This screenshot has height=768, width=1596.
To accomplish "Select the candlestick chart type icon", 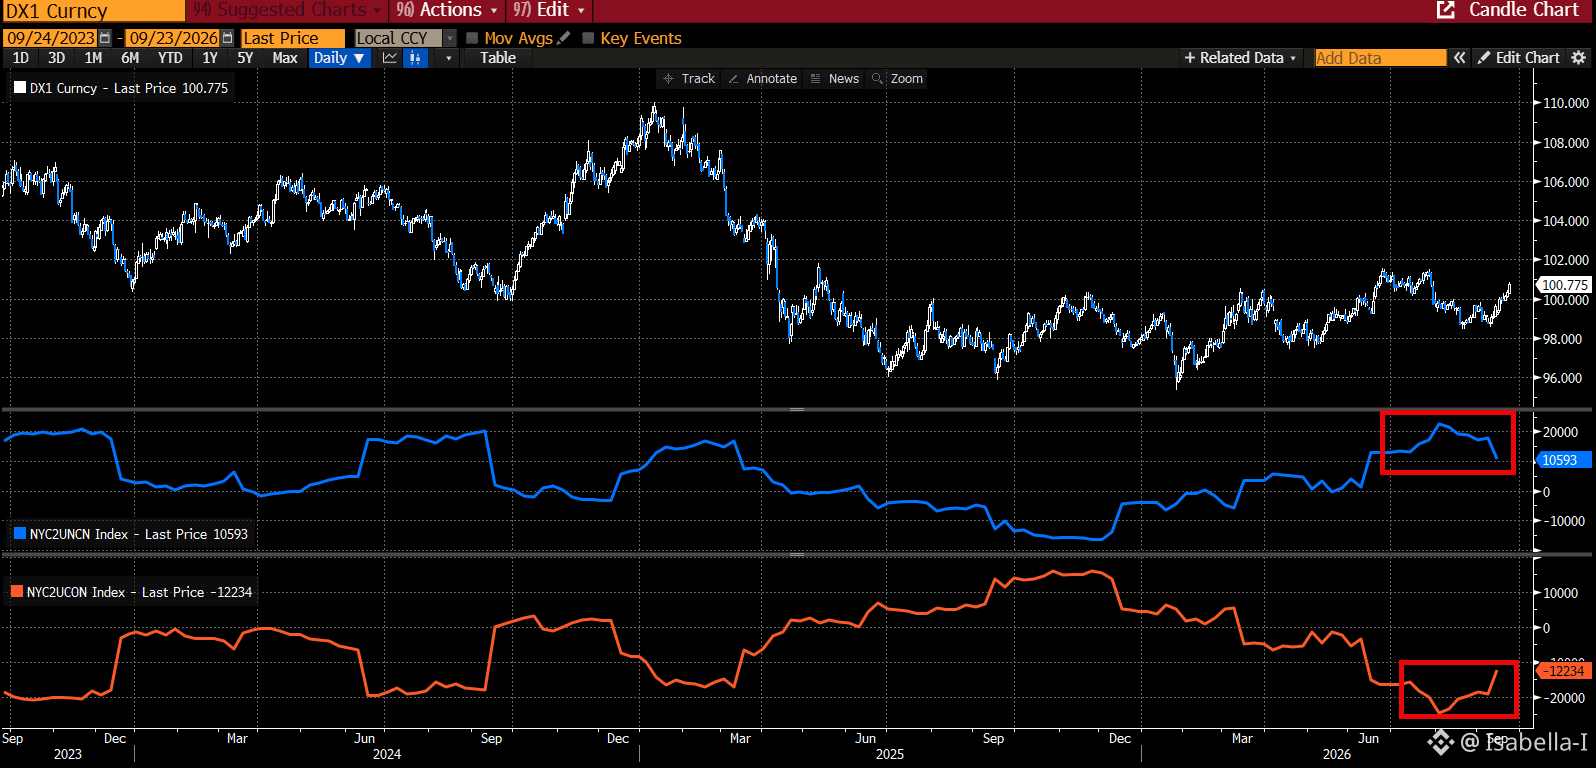I will [415, 58].
